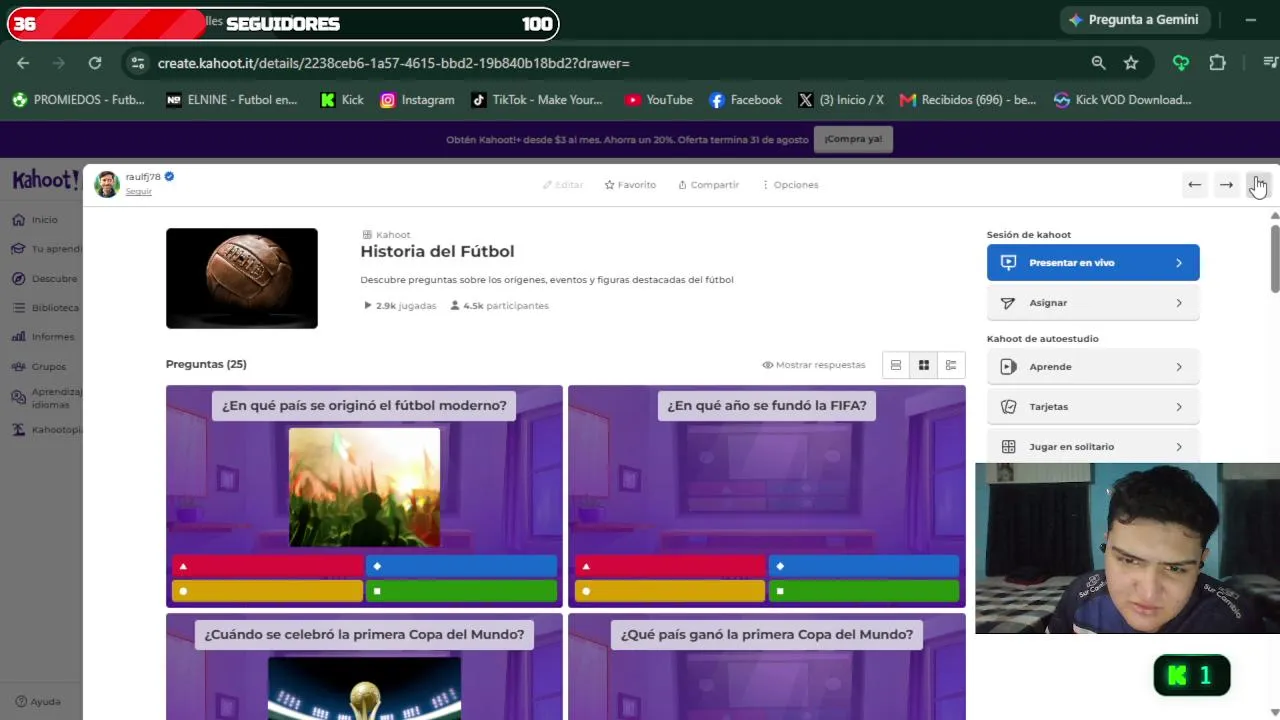
Task: Click red triangle answer under fútbol moderno question
Action: point(267,566)
